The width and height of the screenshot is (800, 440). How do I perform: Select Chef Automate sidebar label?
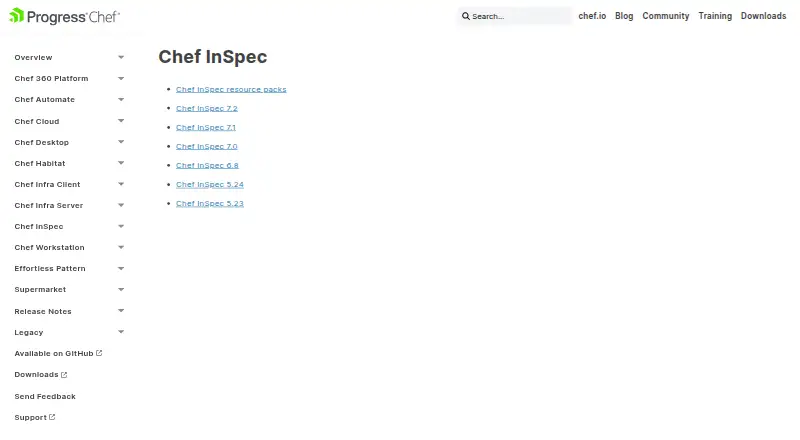point(44,99)
